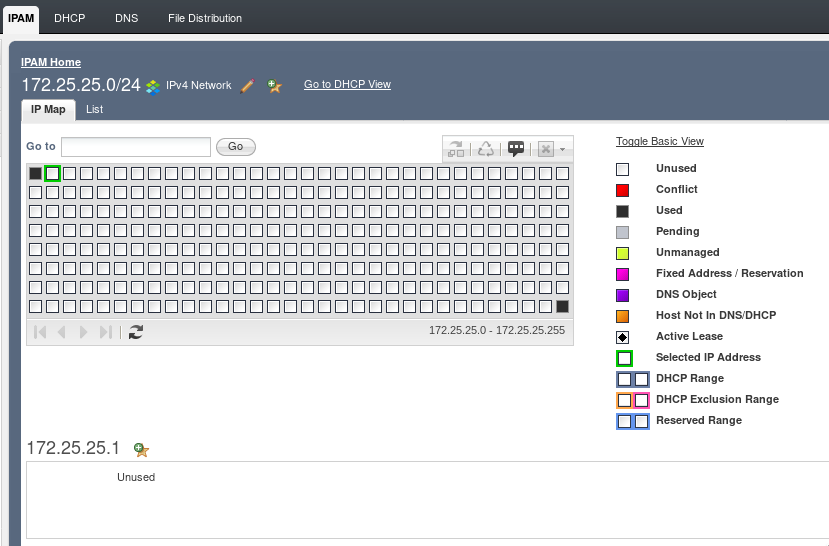Click the Unused status text in details
Image resolution: width=829 pixels, height=546 pixels.
pyautogui.click(x=136, y=477)
